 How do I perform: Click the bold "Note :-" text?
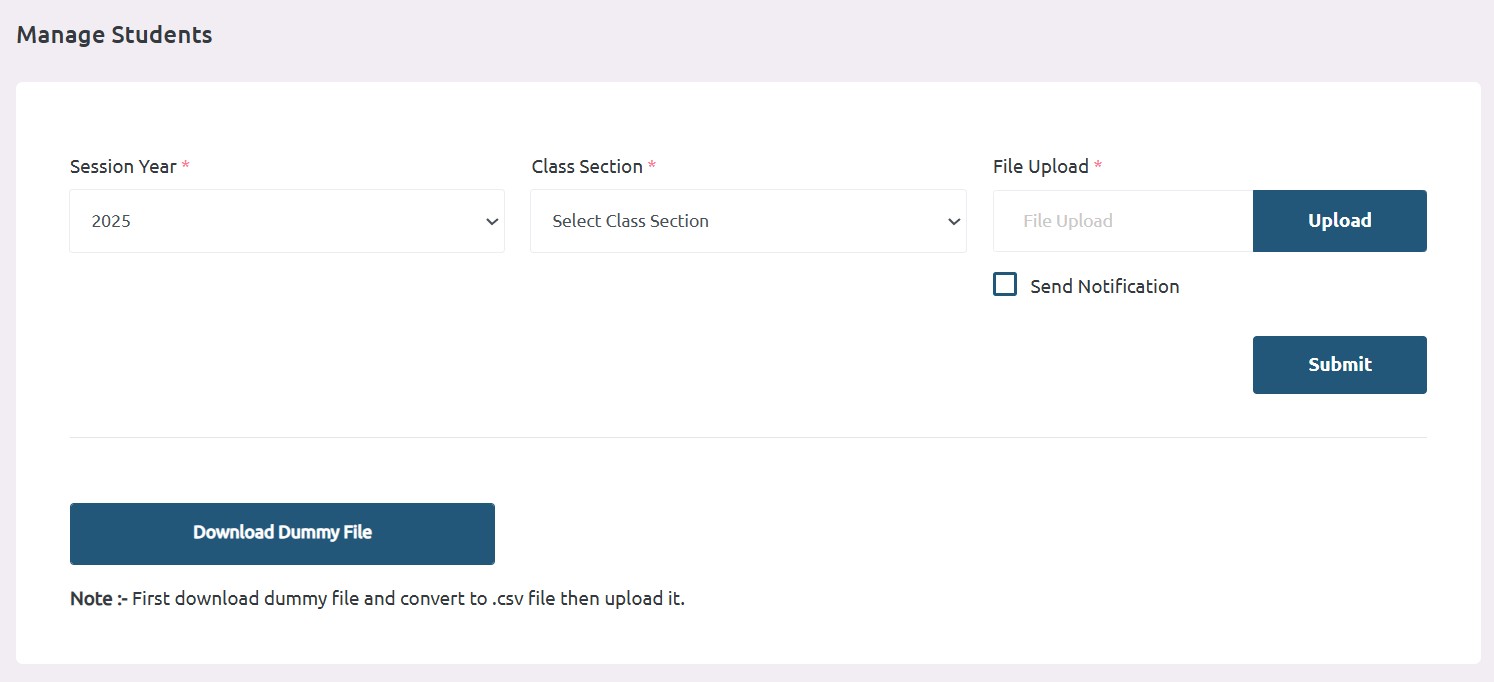coord(99,599)
